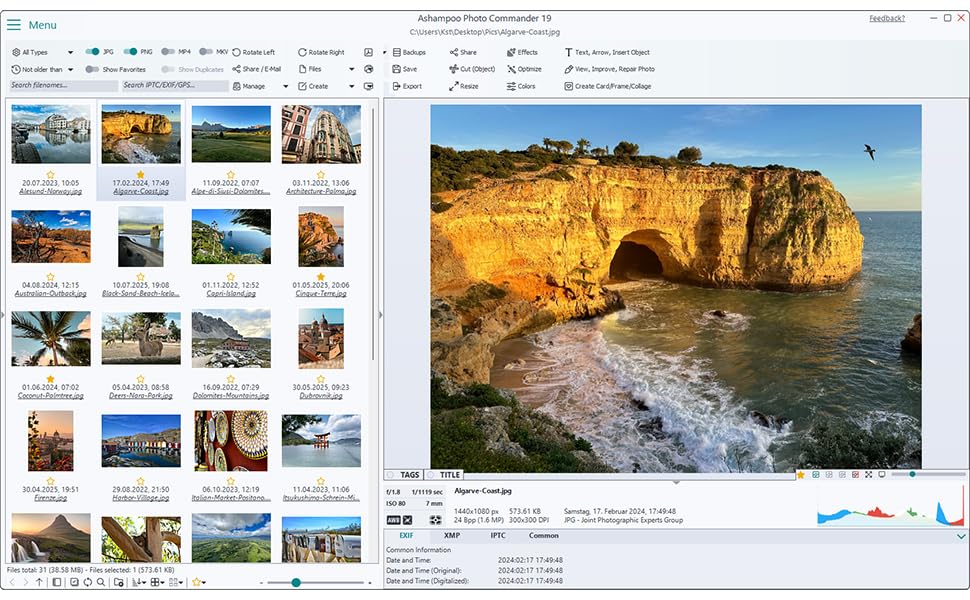Enable the Show Favorites switch
The image size is (970, 600).
coord(92,69)
